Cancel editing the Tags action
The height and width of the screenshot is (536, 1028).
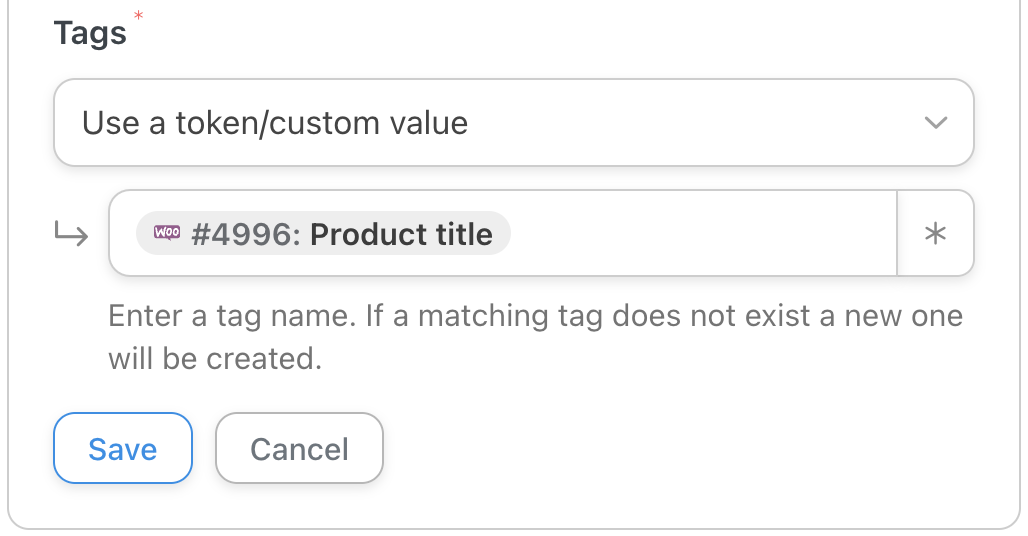[299, 448]
